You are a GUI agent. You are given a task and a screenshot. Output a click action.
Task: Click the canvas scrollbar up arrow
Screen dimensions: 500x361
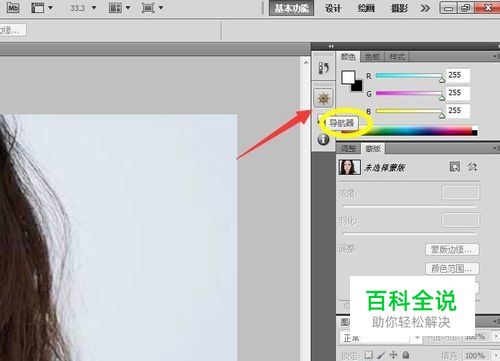click(x=305, y=62)
